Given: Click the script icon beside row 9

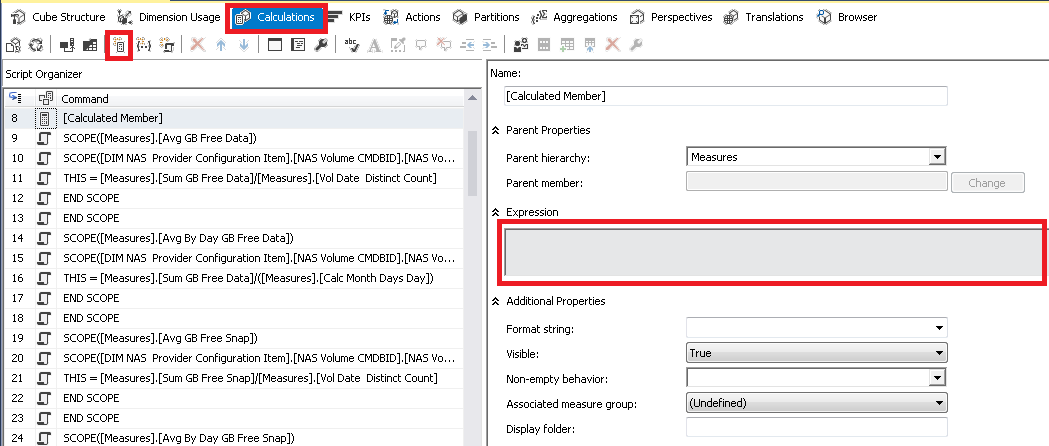Looking at the screenshot, I should tap(45, 138).
